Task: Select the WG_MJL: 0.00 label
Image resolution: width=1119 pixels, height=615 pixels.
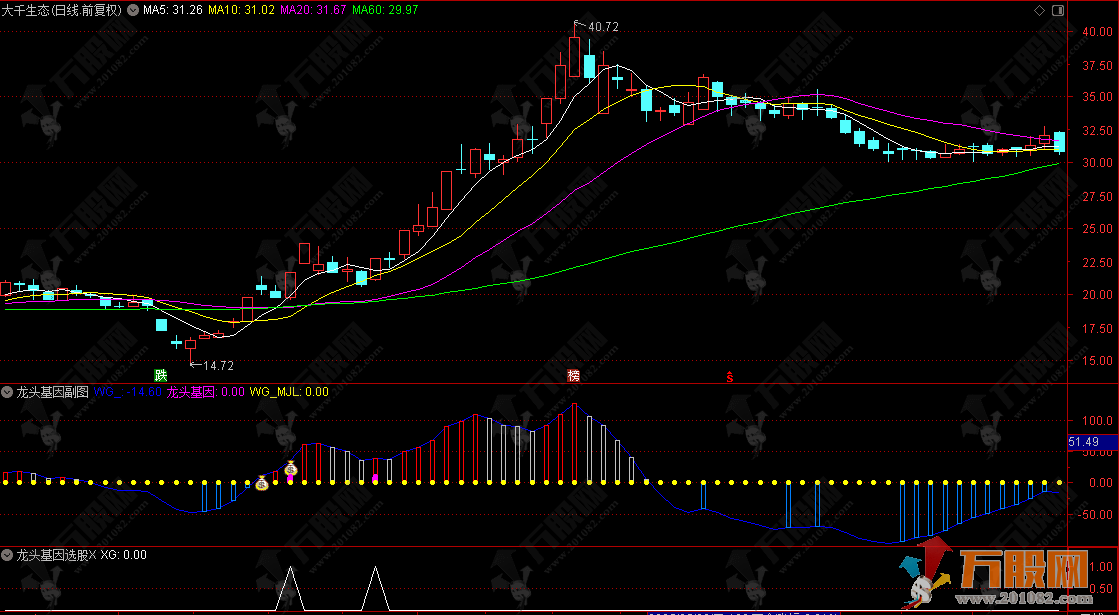Action: tap(289, 391)
